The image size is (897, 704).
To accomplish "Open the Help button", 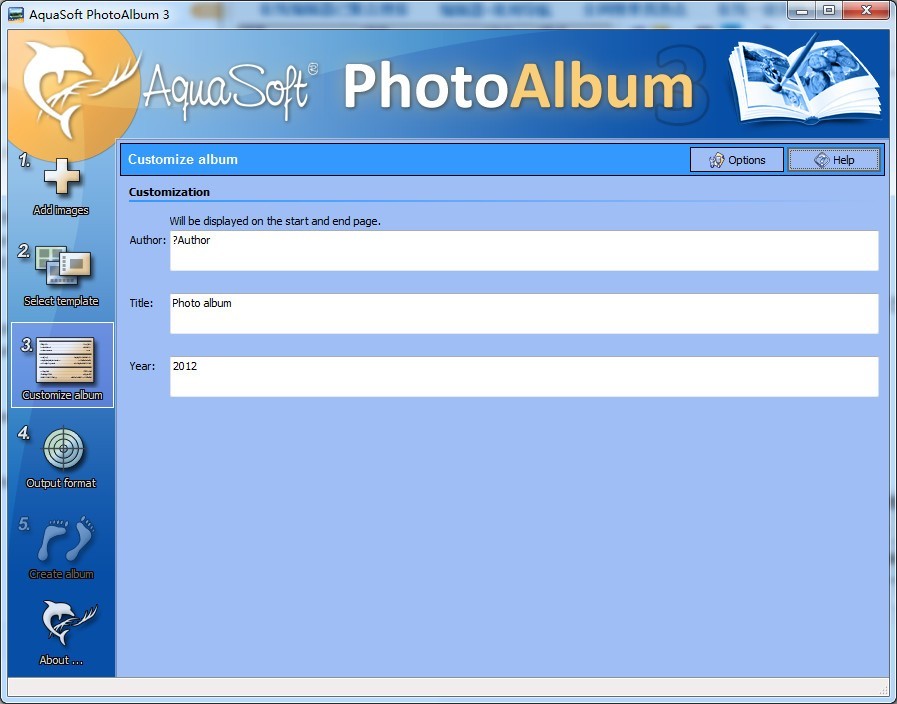I will (833, 159).
